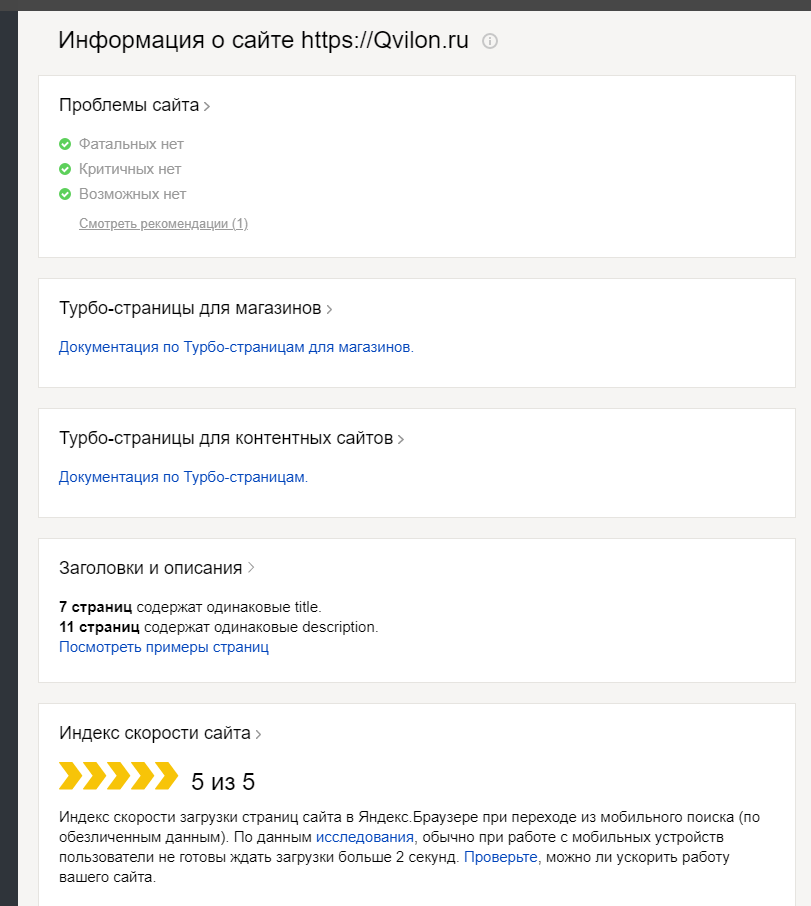
Task: Click Посмотреть примеры страниц link
Action: point(164,647)
